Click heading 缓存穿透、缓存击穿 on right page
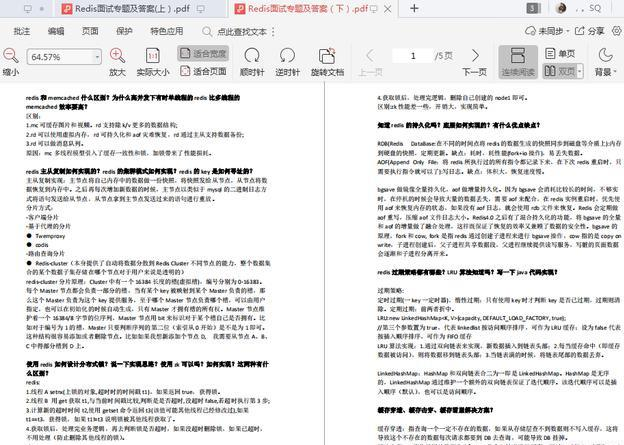624x445 pixels. click(435, 410)
